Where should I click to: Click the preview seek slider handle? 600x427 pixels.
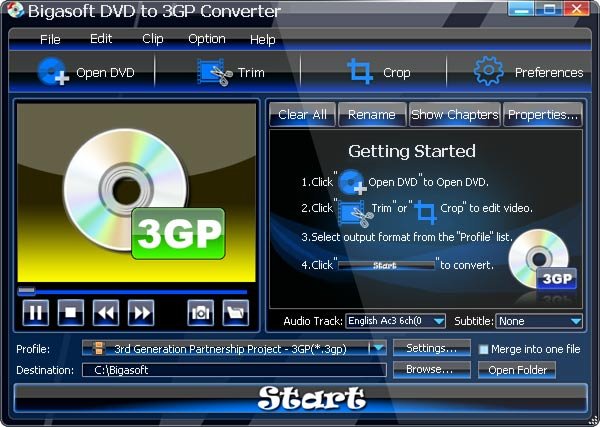[x=26, y=292]
